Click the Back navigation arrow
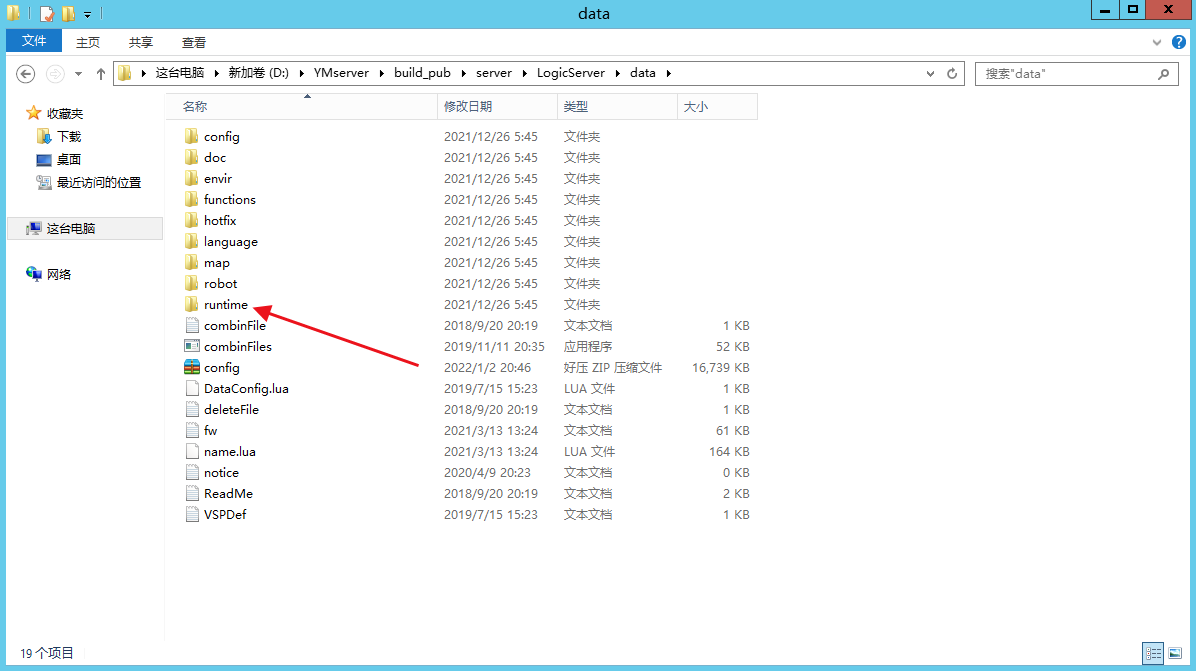The height and width of the screenshot is (671, 1196). [27, 74]
